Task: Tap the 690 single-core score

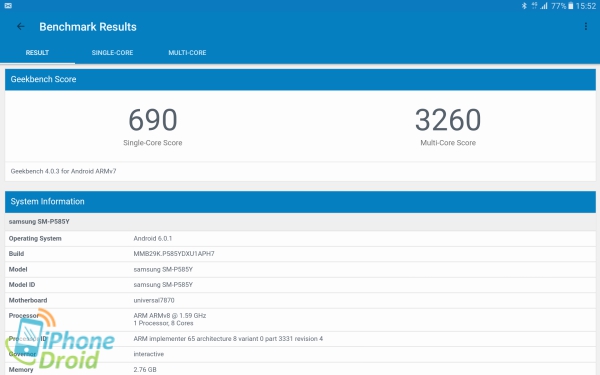Action: [x=153, y=120]
